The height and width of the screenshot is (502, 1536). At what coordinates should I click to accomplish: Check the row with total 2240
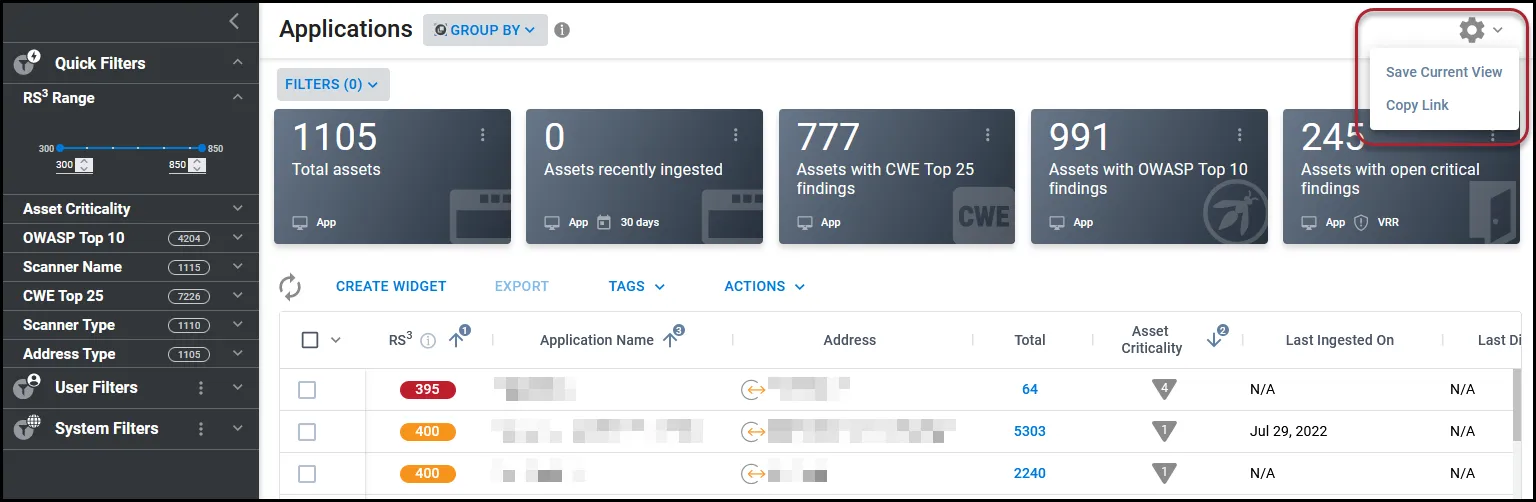coord(307,474)
